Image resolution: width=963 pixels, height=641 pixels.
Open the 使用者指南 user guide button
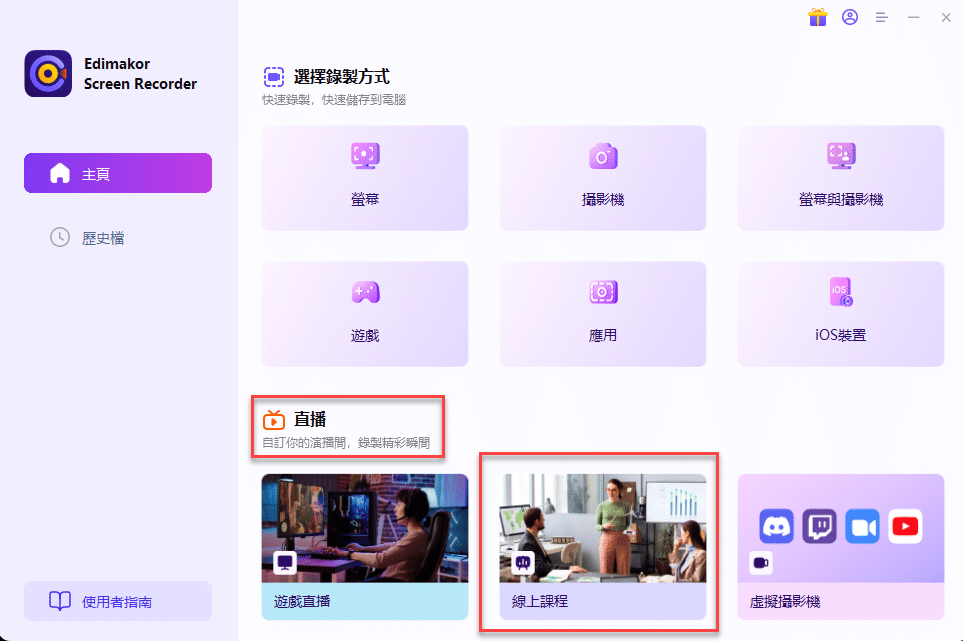pyautogui.click(x=118, y=601)
